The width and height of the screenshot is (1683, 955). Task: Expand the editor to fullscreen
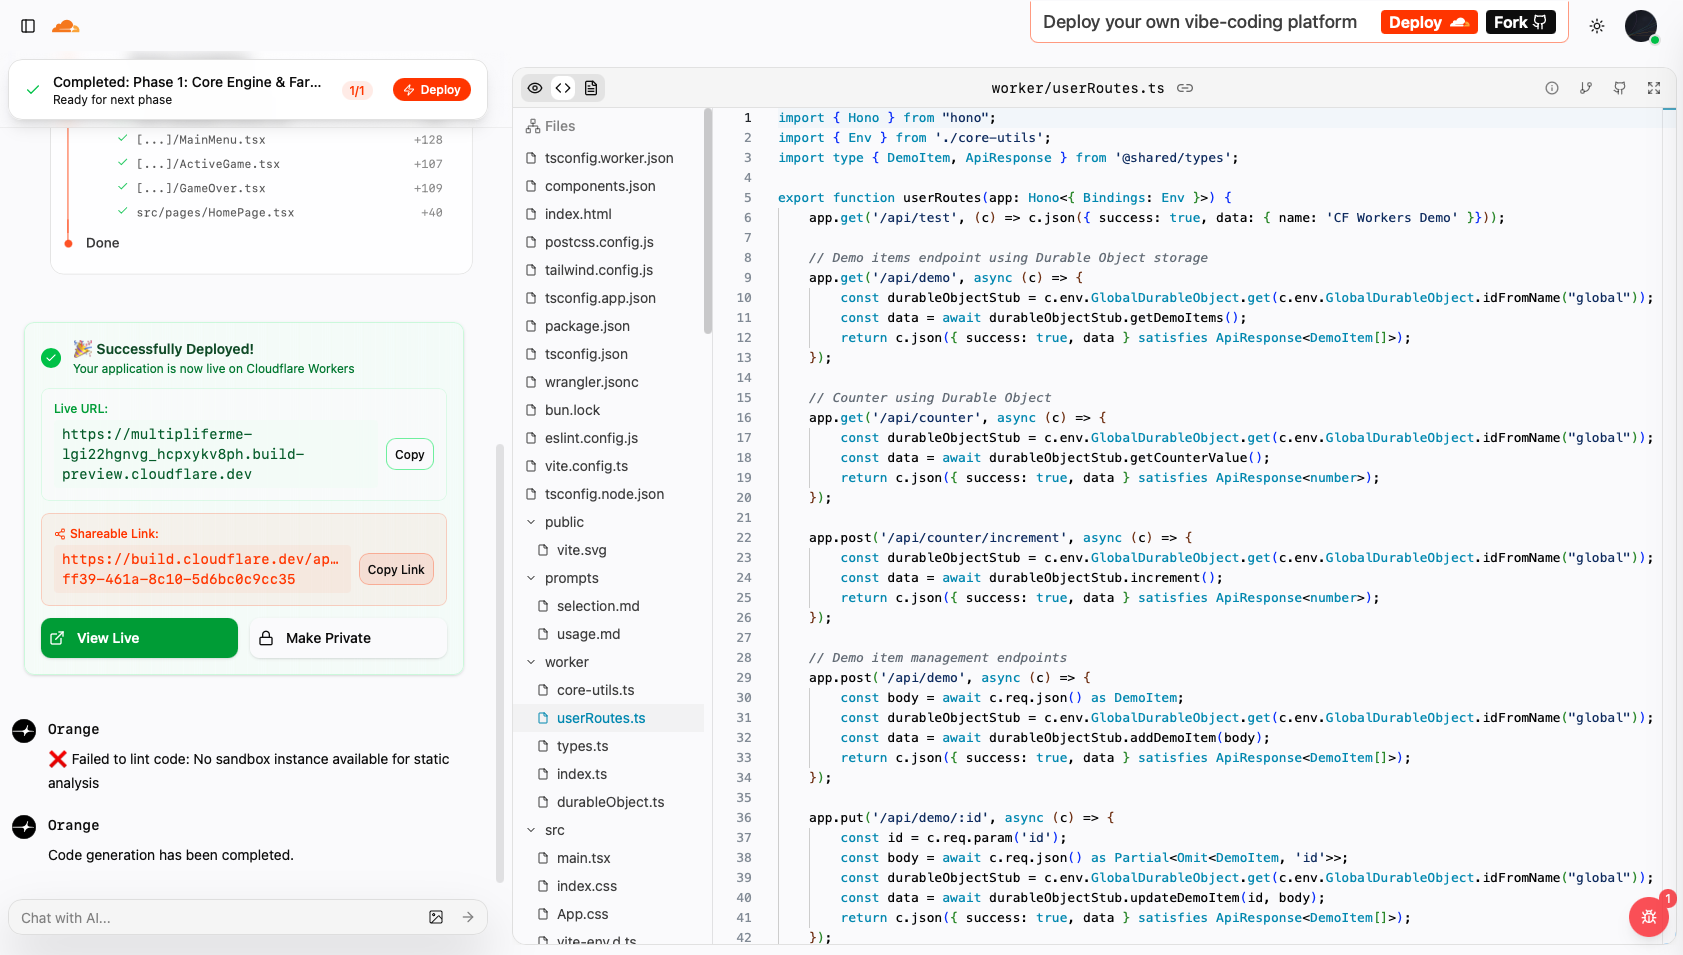1654,88
